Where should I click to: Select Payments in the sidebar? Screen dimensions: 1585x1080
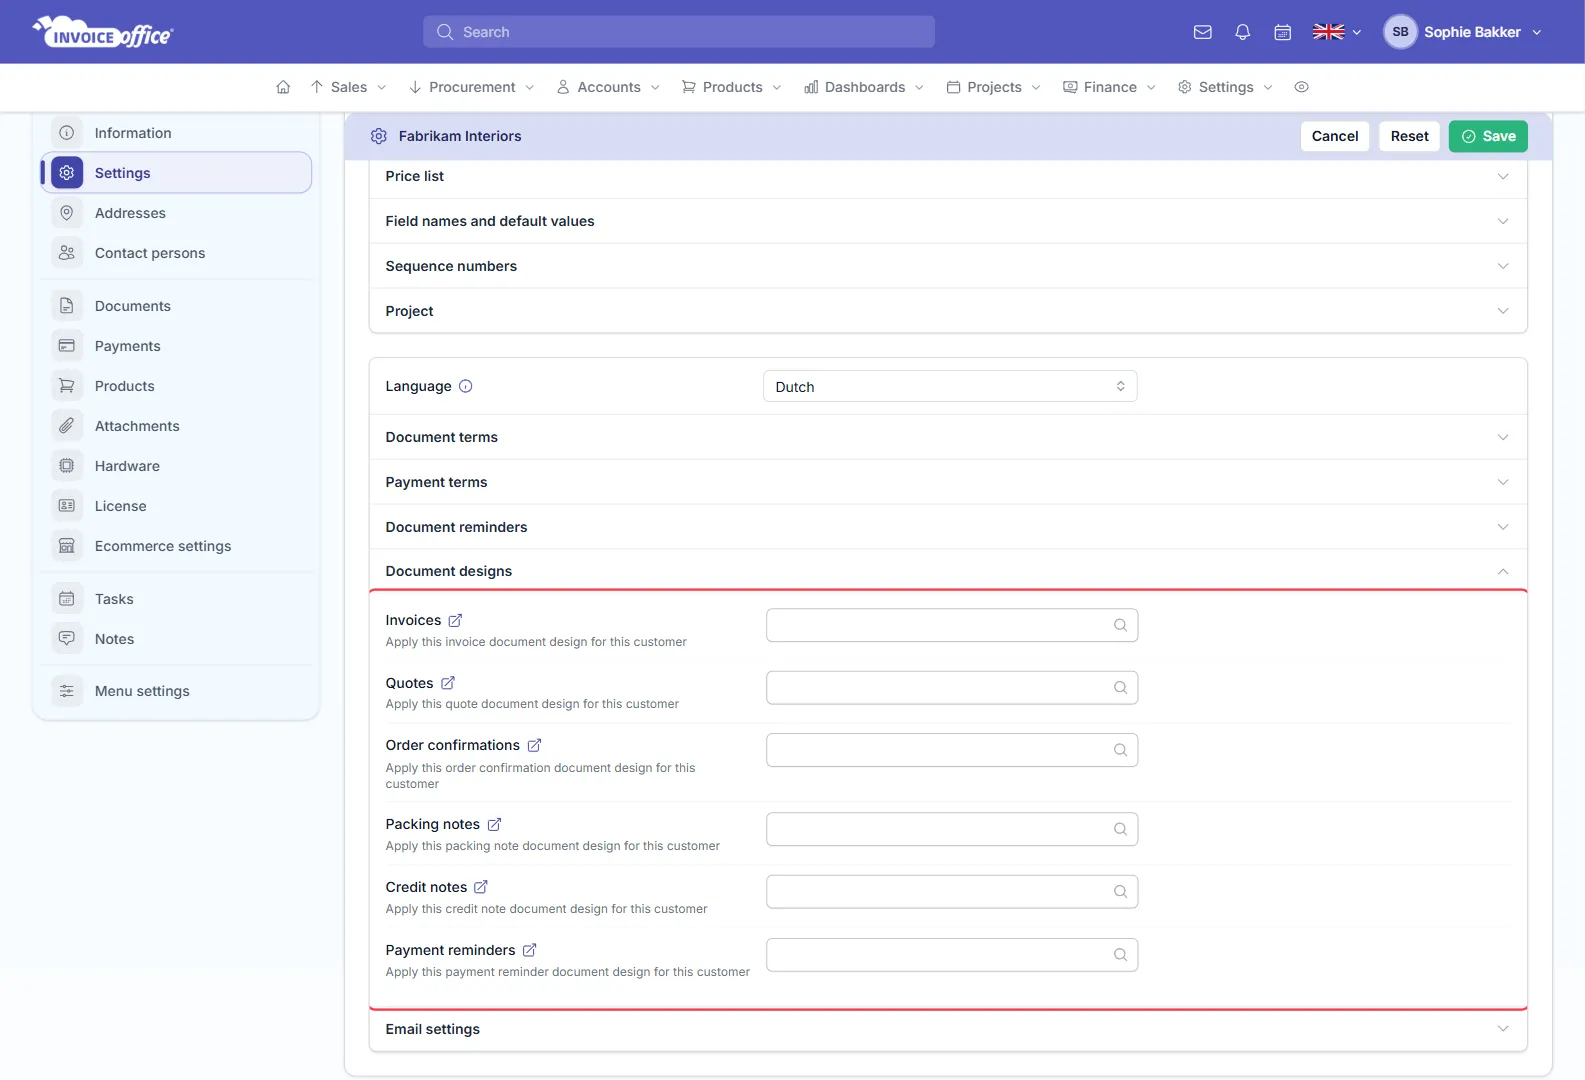176,346
